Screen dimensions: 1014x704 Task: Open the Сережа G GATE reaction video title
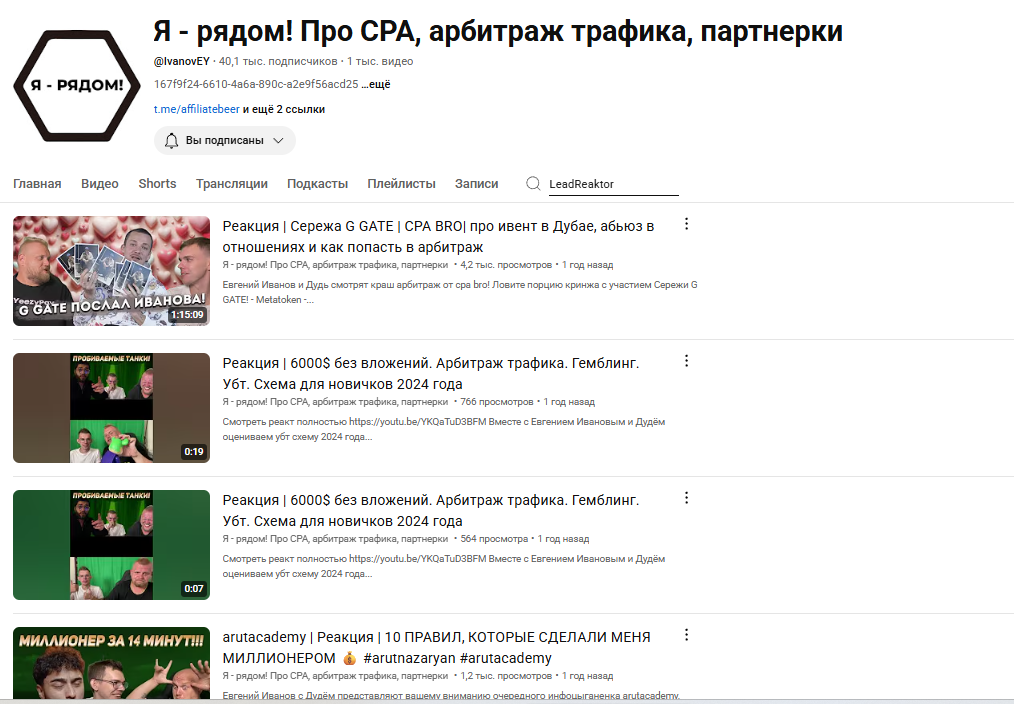point(438,237)
